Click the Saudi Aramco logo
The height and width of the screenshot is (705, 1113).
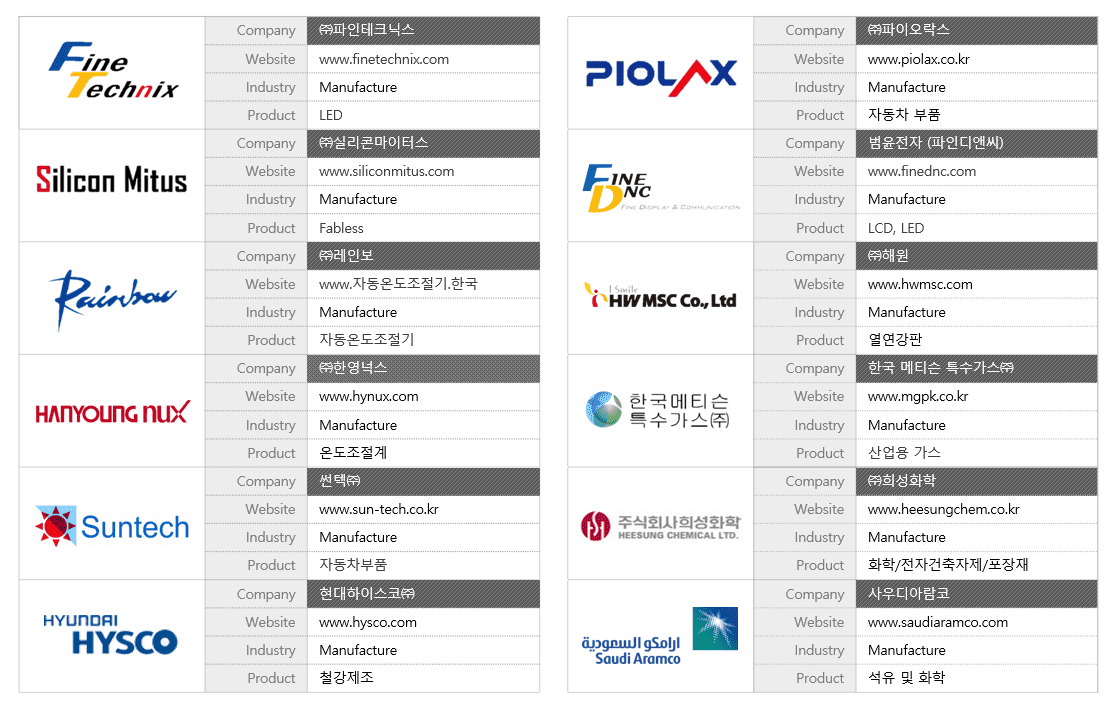click(661, 637)
